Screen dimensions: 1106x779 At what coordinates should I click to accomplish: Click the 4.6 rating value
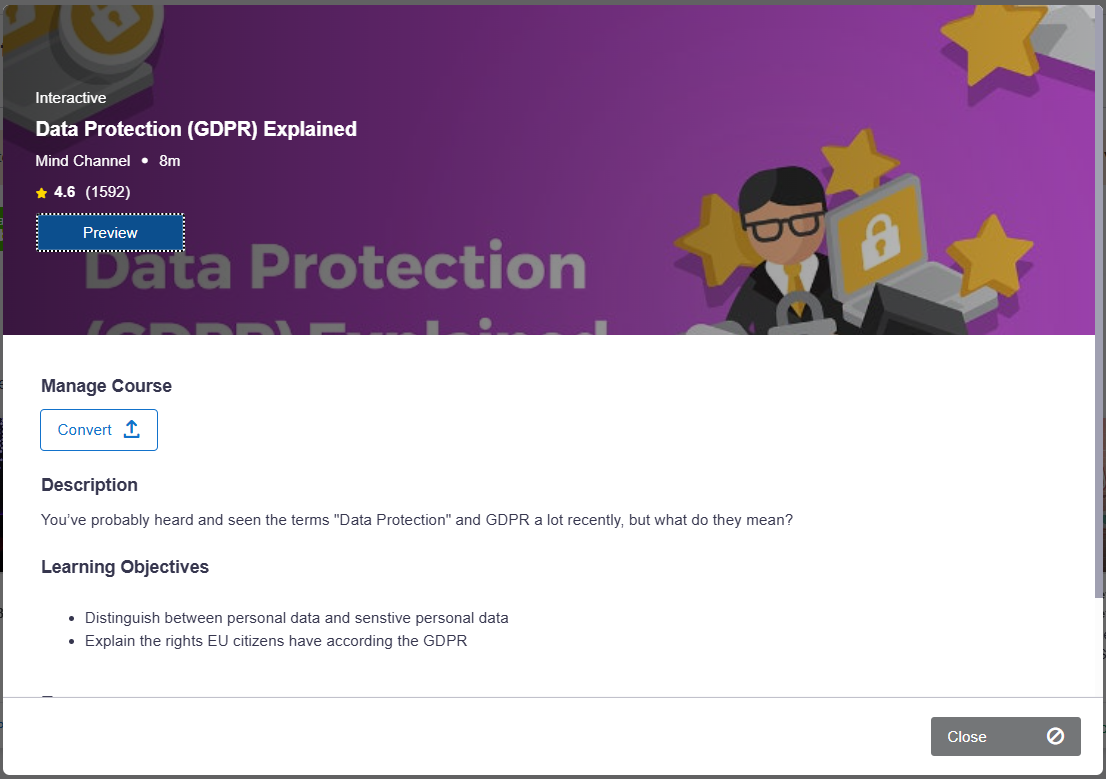click(64, 192)
